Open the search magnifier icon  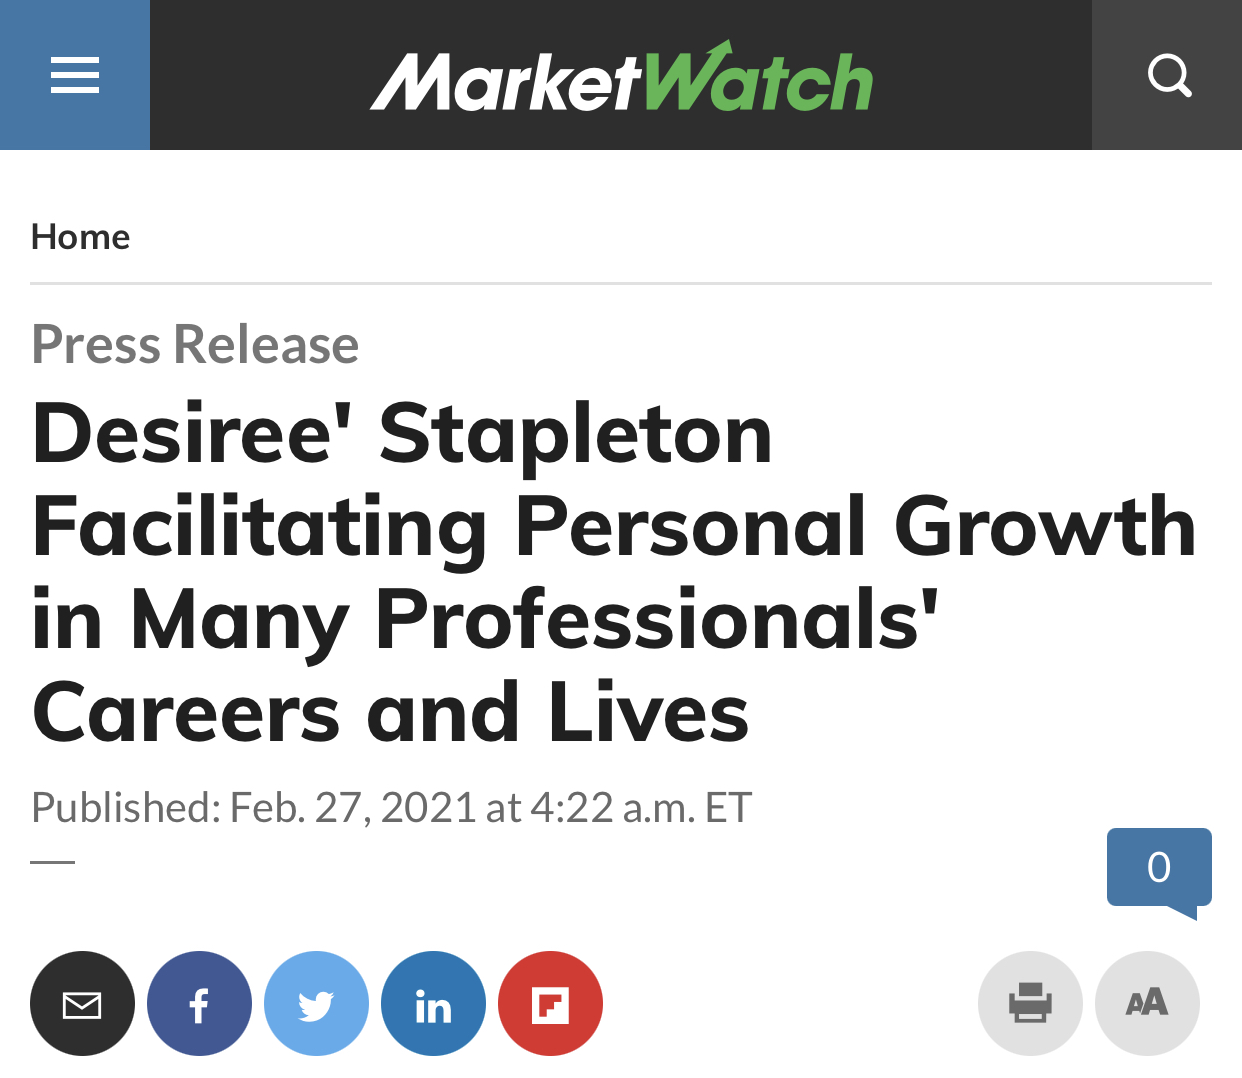coord(1167,75)
